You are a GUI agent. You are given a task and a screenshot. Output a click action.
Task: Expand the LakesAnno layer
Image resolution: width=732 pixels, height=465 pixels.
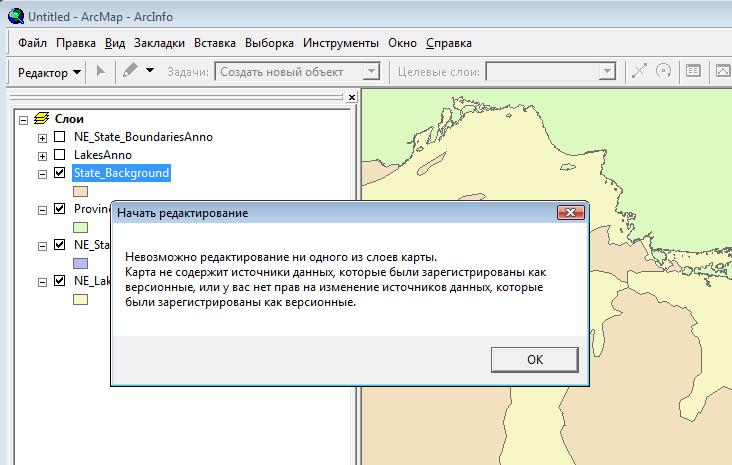pyautogui.click(x=42, y=156)
